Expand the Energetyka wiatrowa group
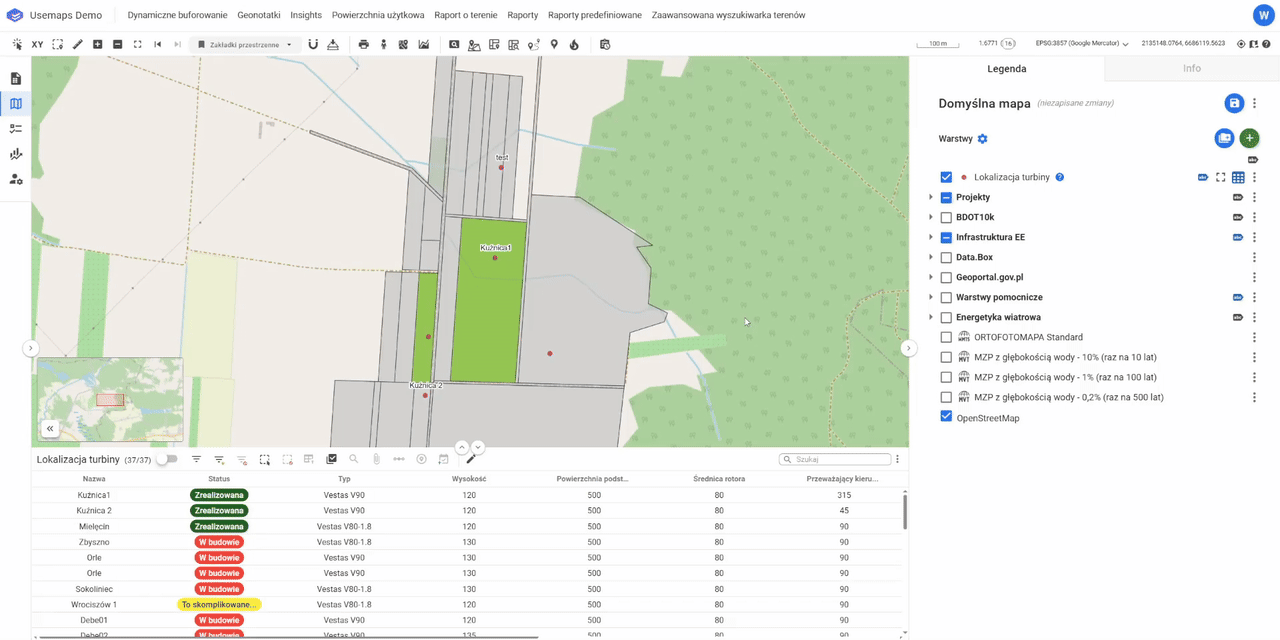The image size is (1280, 640). coord(931,317)
